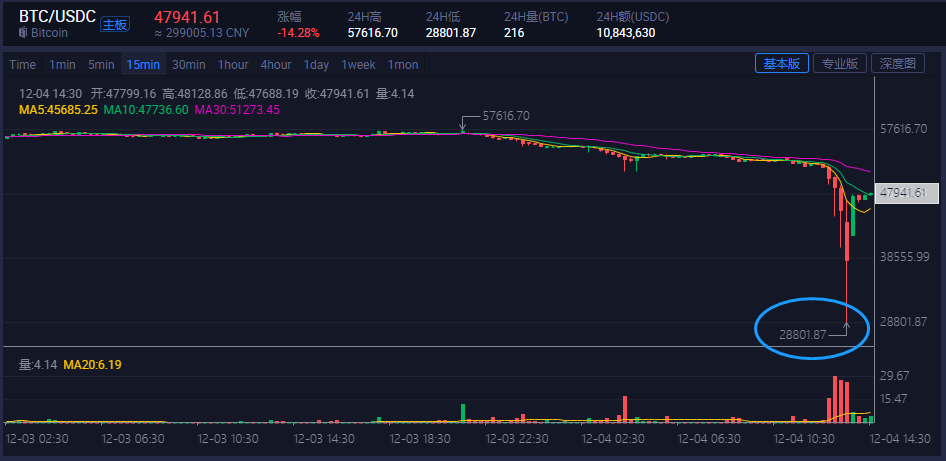The height and width of the screenshot is (461, 946).
Task: Open the 专业版 chart mode
Action: click(840, 63)
